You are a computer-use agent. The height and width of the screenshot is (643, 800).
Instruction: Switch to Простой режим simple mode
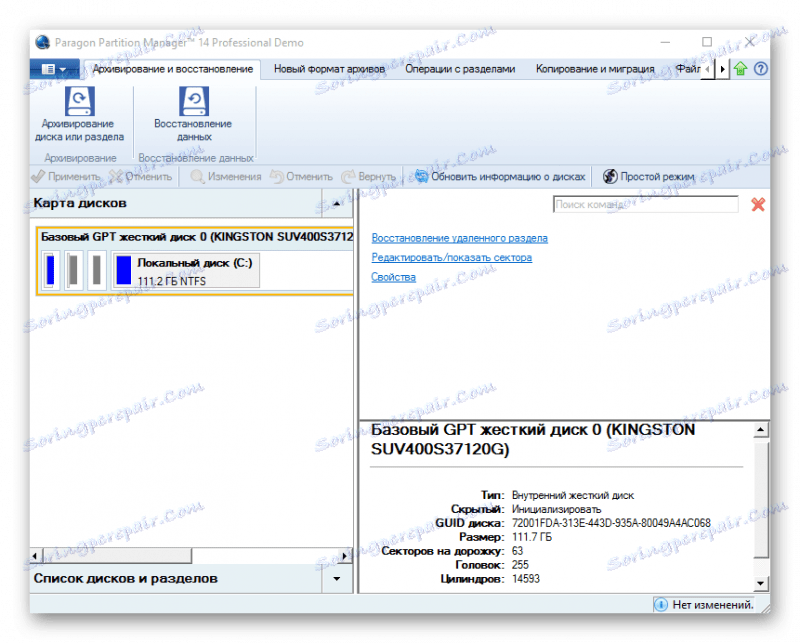pyautogui.click(x=648, y=177)
